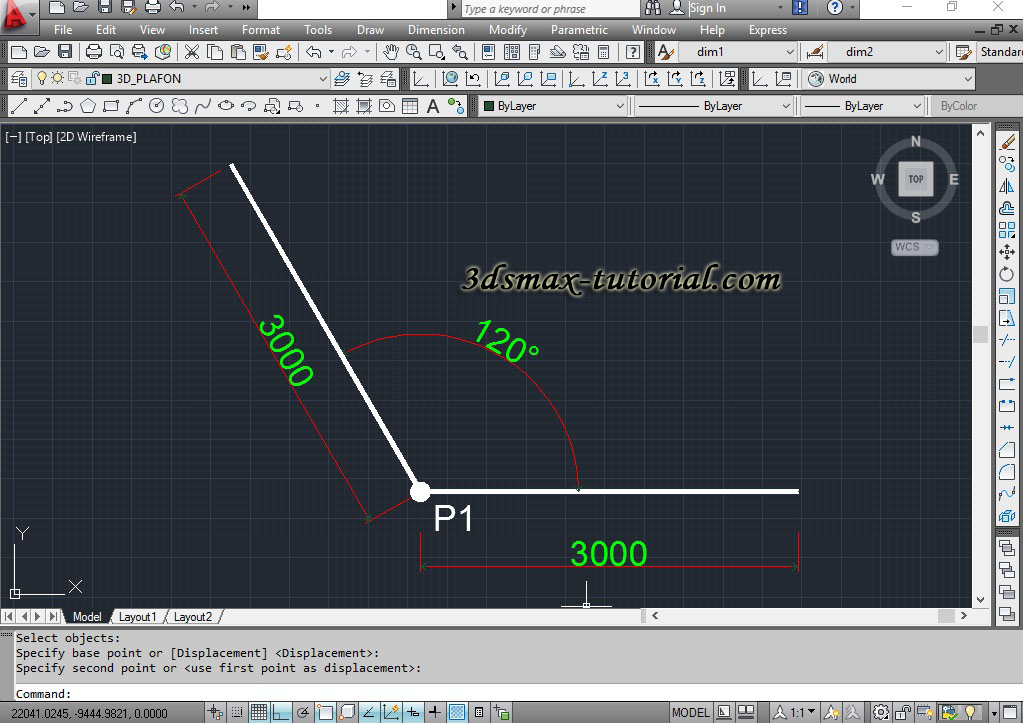This screenshot has width=1023, height=723.
Task: Click the 3D_PLAFON layer color square
Action: click(108, 79)
